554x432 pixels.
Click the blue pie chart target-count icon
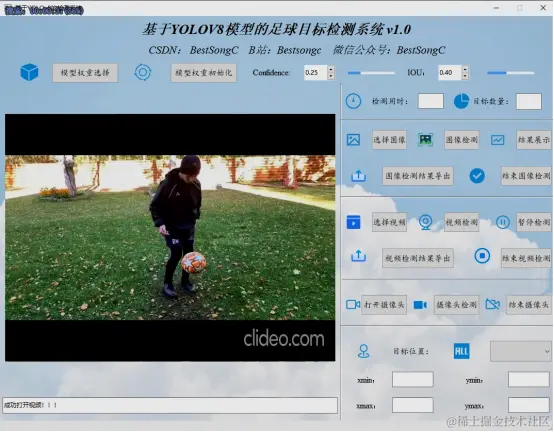tap(461, 101)
